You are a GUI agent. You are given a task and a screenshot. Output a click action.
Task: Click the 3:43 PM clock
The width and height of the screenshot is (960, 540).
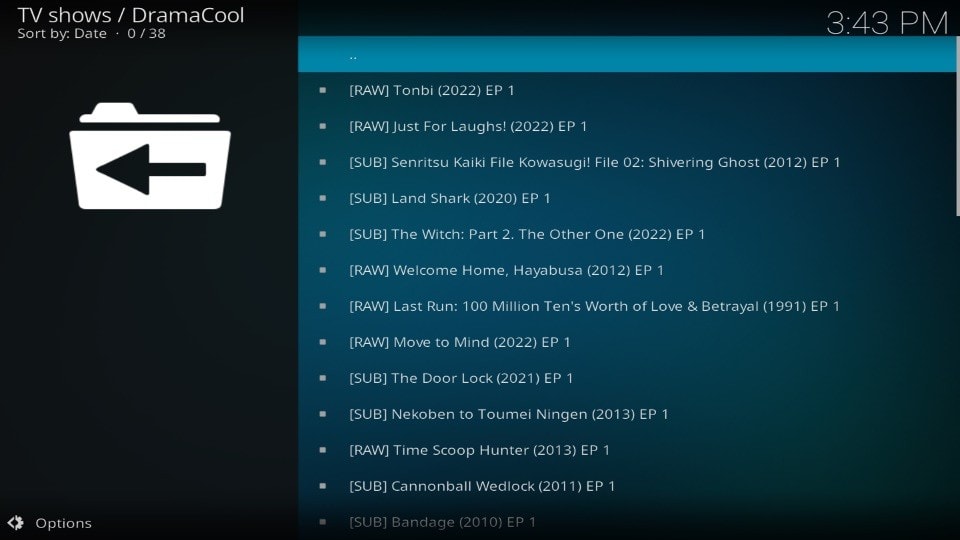[887, 23]
